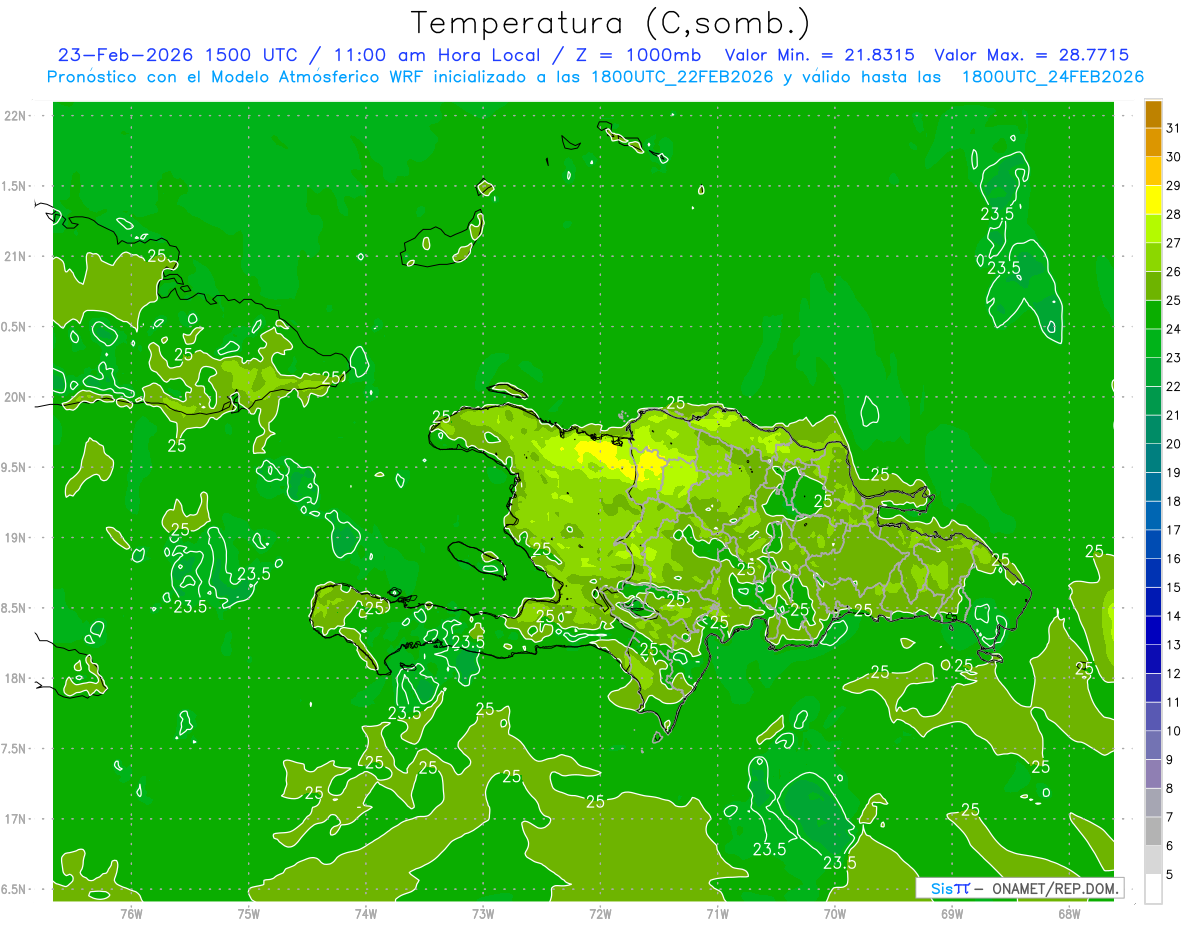Click the '1800UTC_24FEB2026' valid-until time text

click(1052, 77)
